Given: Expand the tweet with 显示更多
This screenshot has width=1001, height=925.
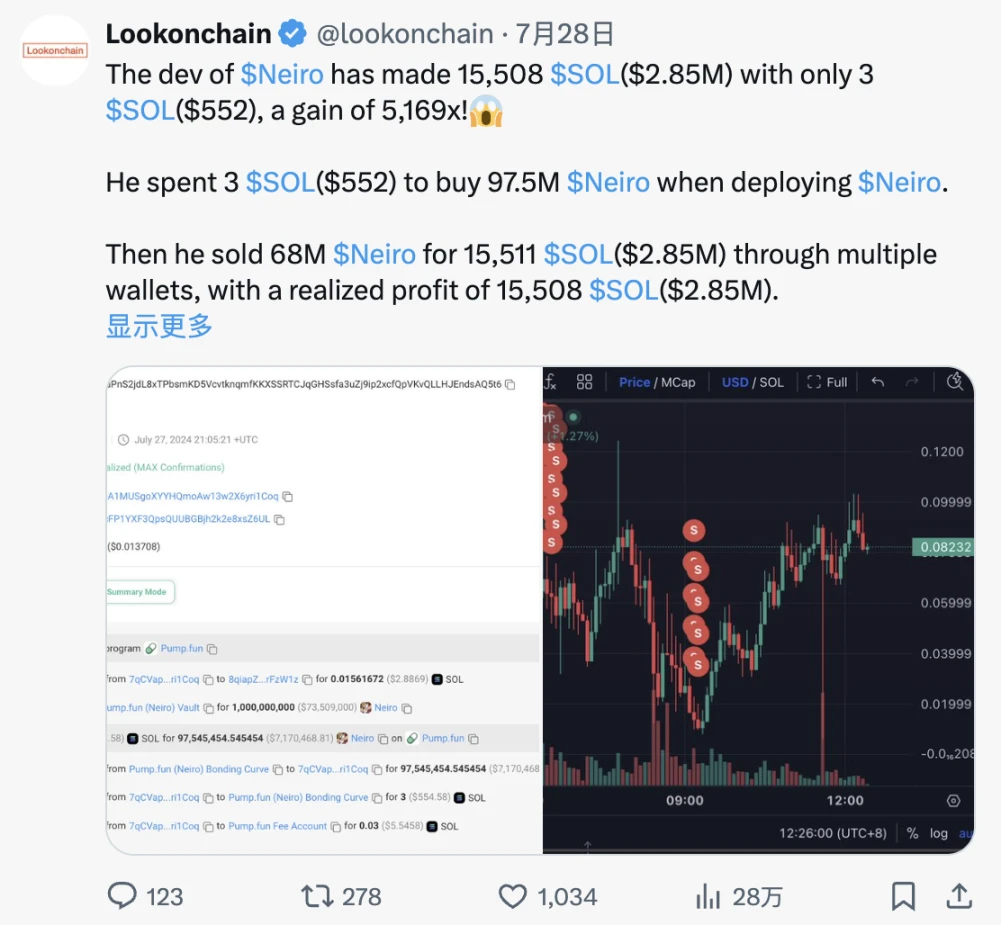Looking at the screenshot, I should click(x=159, y=325).
